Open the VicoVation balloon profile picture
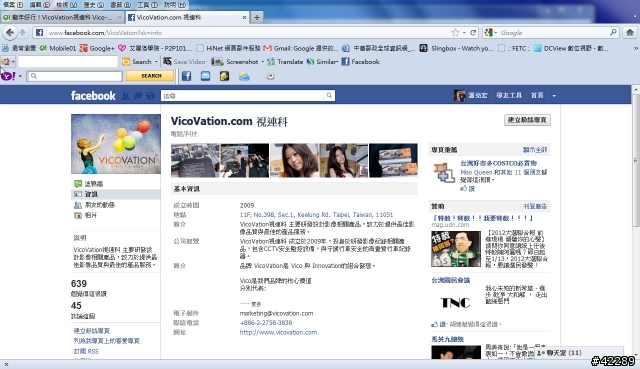Image resolution: width=640 pixels, height=369 pixels. pos(116,144)
